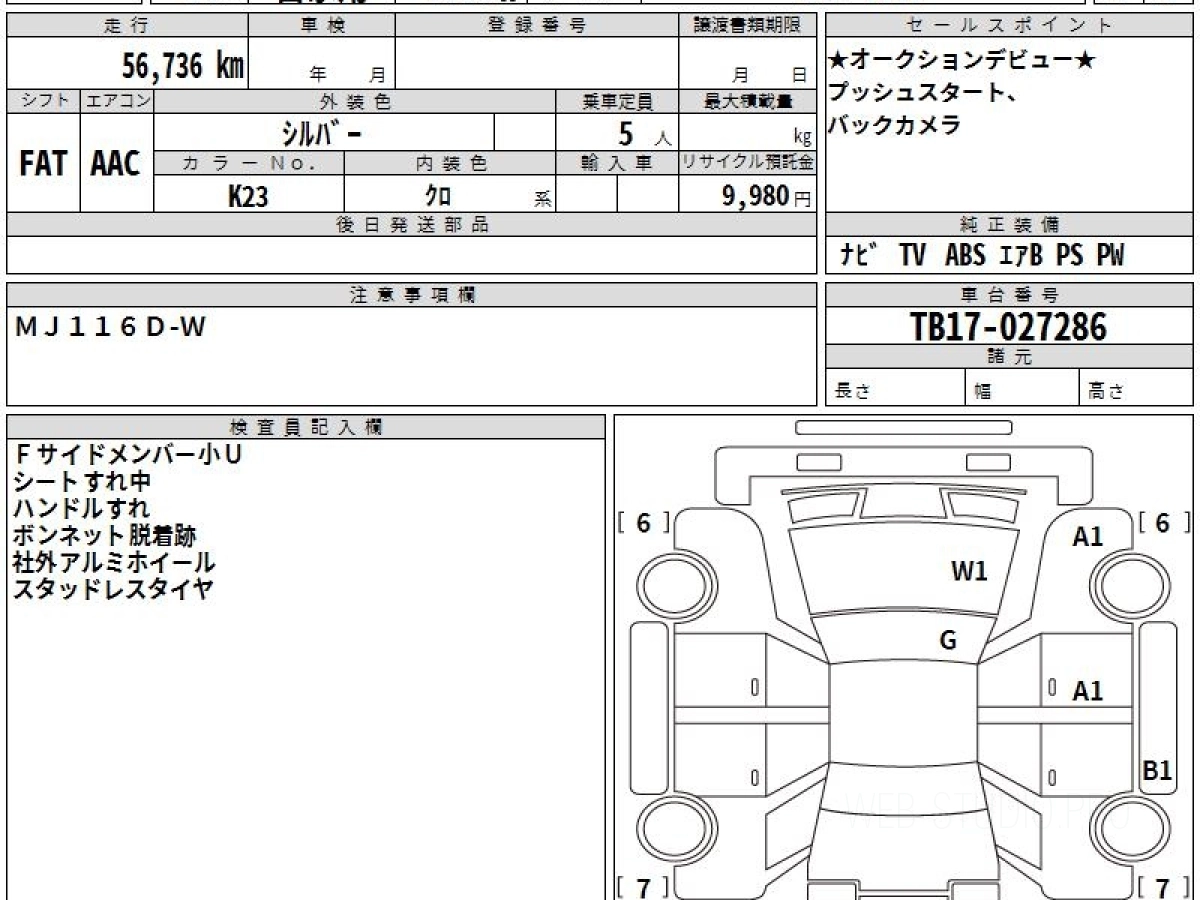Screen dimensions: 1200x900
Task: Select the PW equipment entry
Action: tap(1110, 256)
